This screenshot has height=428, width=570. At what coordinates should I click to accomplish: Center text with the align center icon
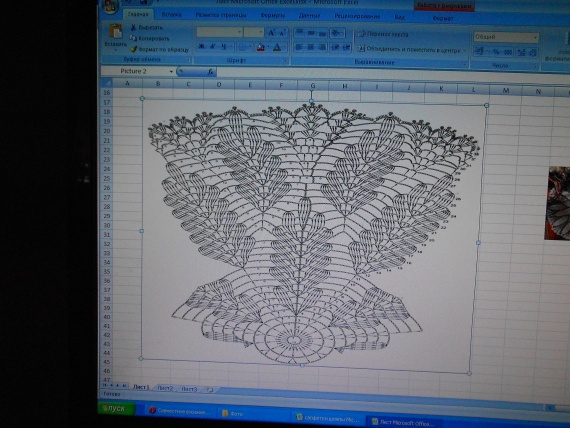(311, 47)
